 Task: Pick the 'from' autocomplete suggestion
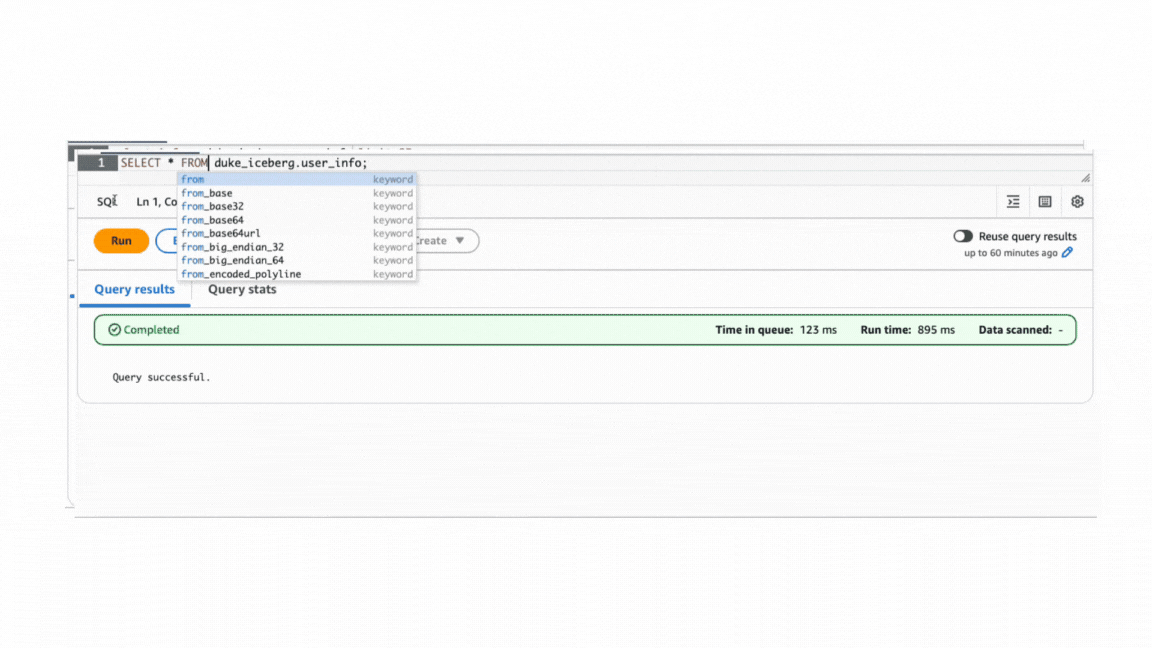(x=297, y=179)
